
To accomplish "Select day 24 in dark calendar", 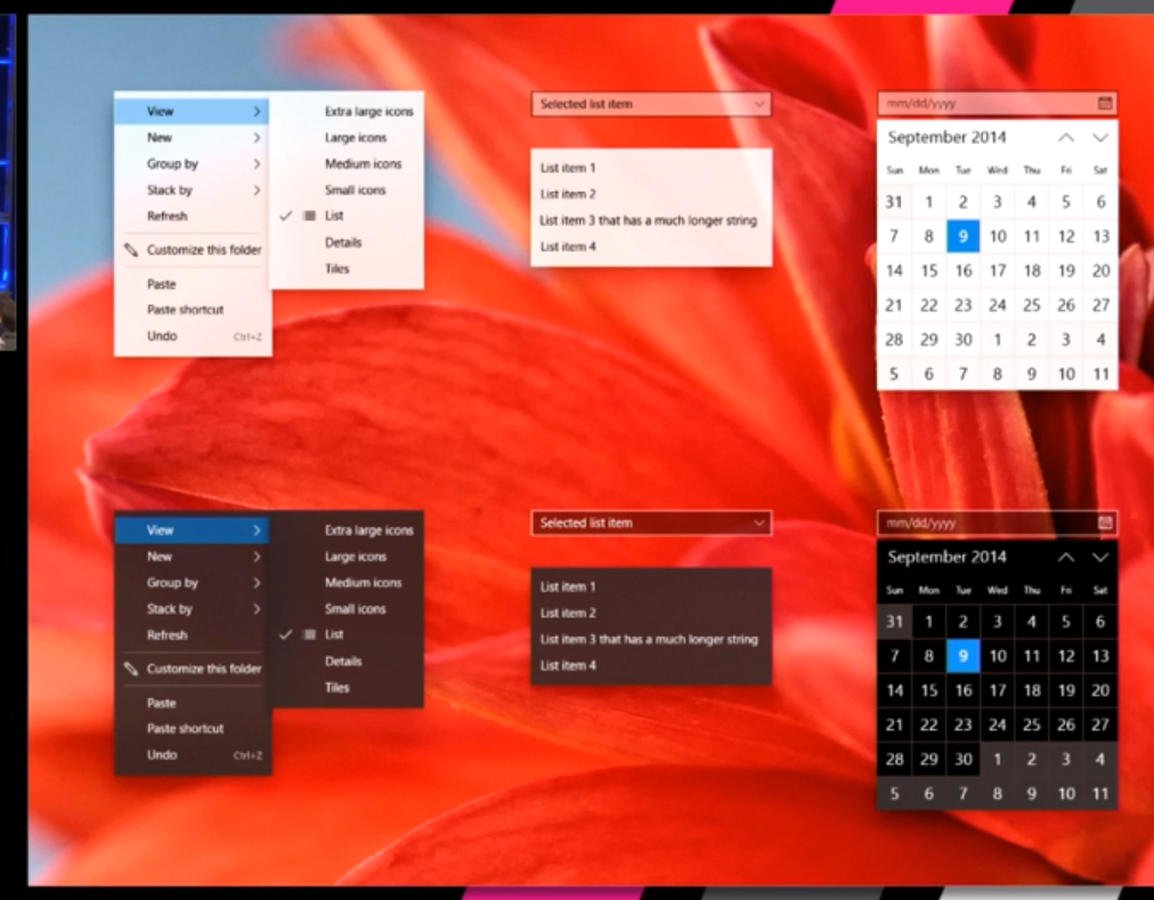I will [x=997, y=725].
